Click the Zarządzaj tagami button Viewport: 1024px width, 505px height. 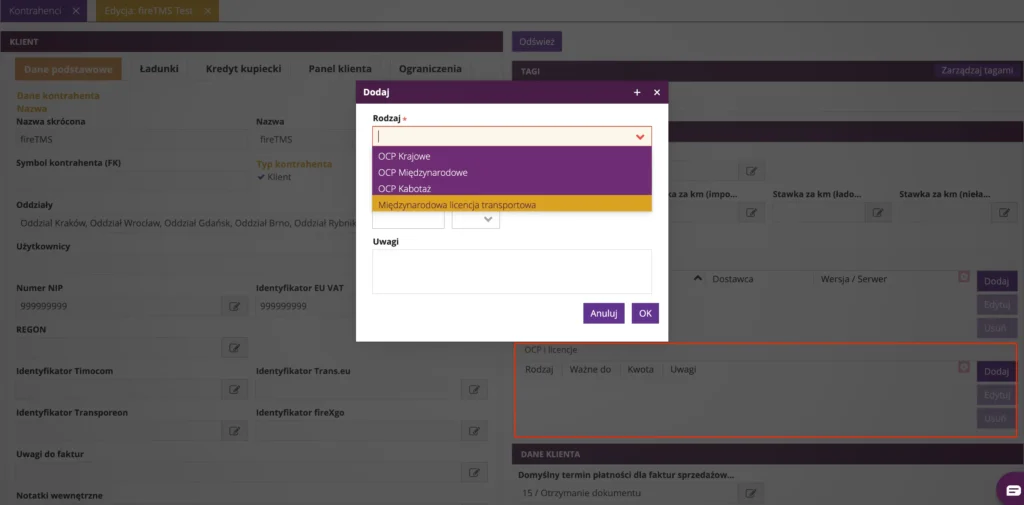(977, 71)
